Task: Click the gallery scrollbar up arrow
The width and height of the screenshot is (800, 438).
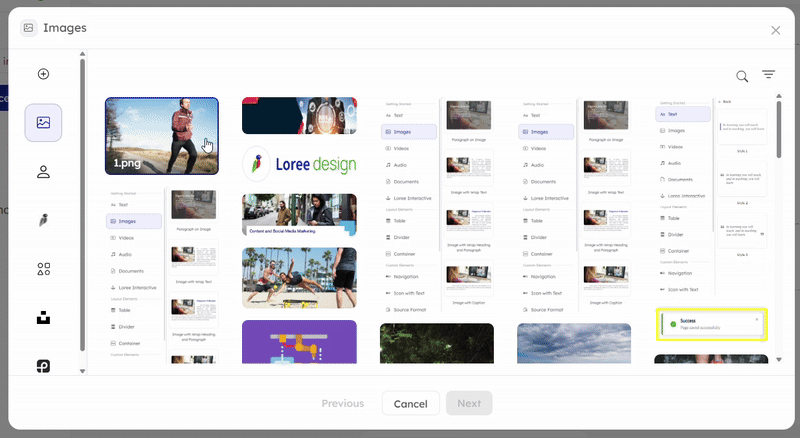Action: pos(779,96)
